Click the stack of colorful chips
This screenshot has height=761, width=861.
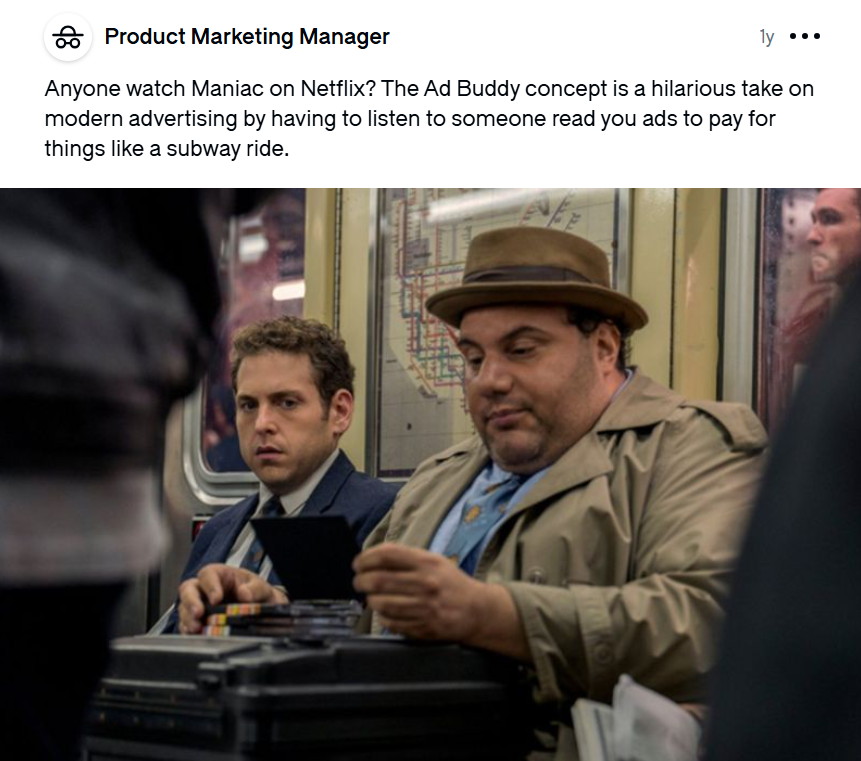coord(231,618)
